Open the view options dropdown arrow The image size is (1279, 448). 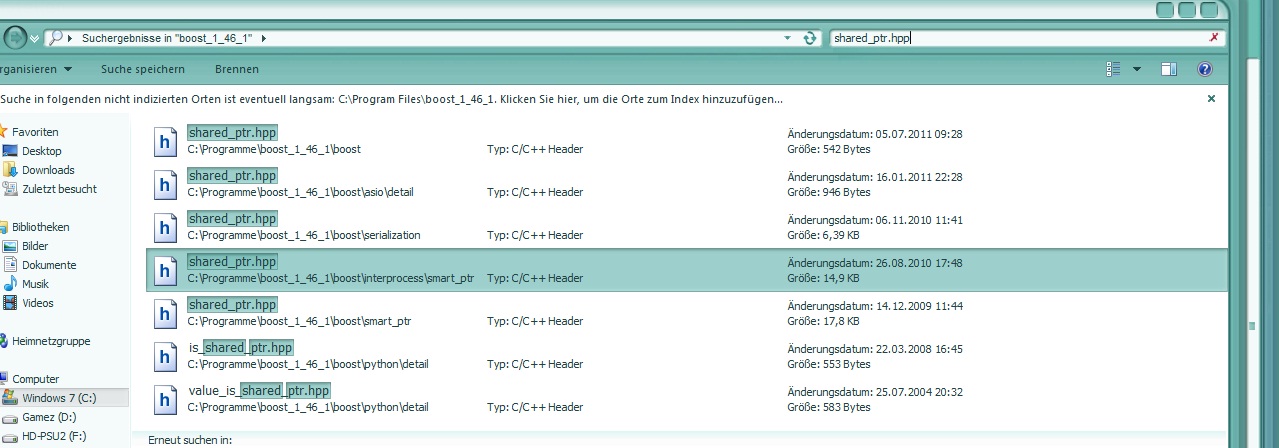[1137, 69]
